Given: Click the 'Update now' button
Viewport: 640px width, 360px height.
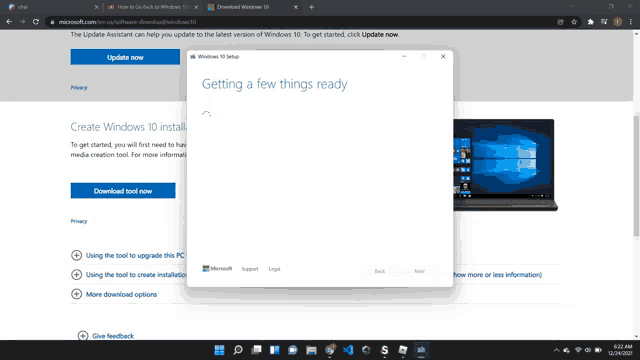Looking at the screenshot, I should [x=125, y=57].
